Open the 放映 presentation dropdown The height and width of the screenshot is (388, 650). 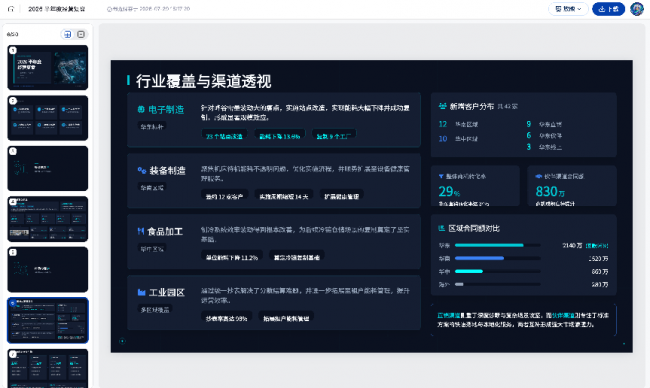pos(568,9)
